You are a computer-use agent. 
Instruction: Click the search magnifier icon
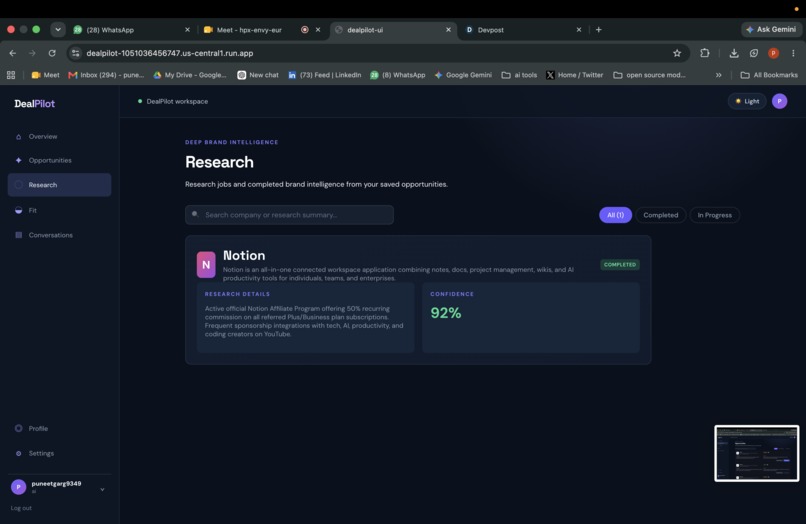point(195,214)
